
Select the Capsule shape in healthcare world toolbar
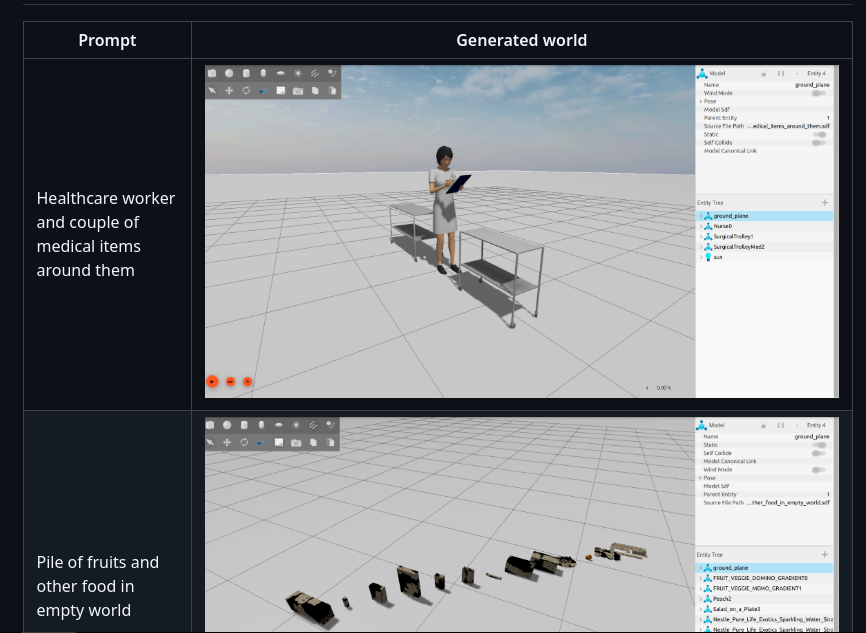tap(263, 73)
